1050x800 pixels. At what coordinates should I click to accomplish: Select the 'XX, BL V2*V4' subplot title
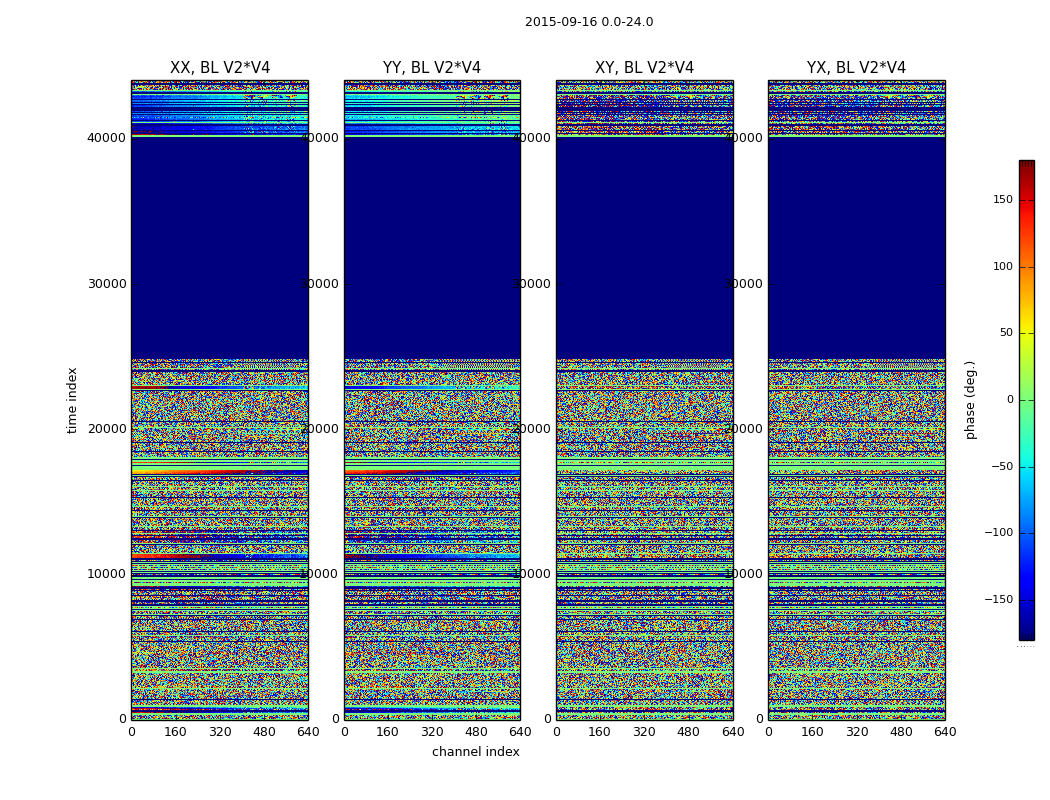[220, 68]
